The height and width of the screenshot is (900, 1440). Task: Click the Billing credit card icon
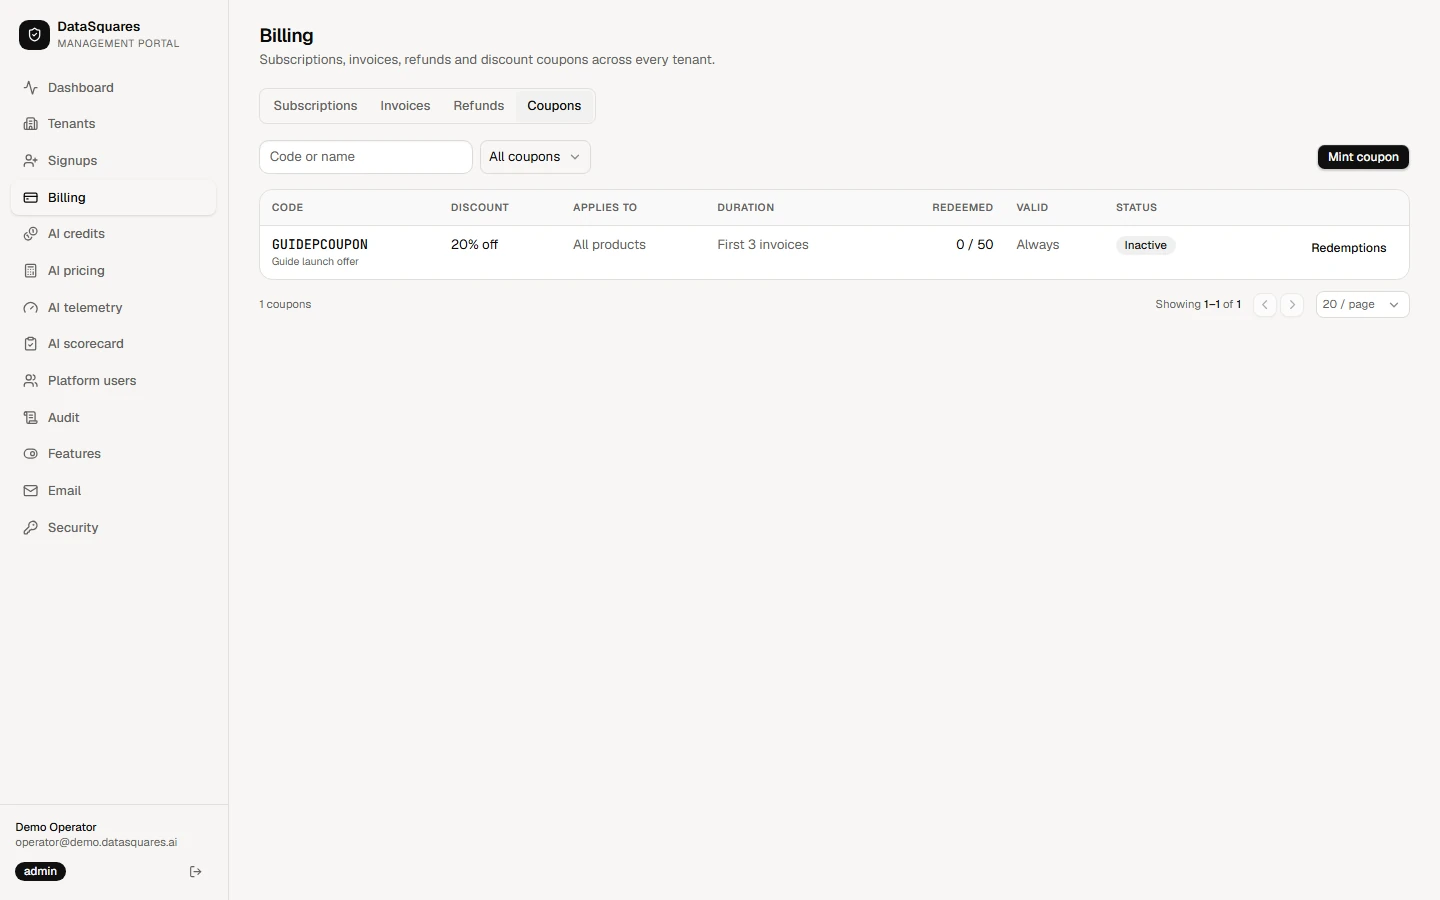coord(31,198)
